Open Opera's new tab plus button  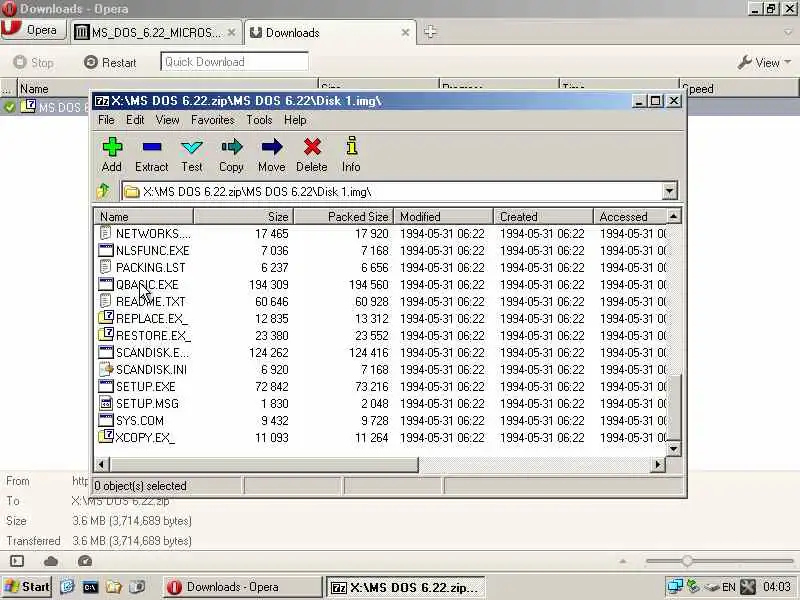pos(430,32)
